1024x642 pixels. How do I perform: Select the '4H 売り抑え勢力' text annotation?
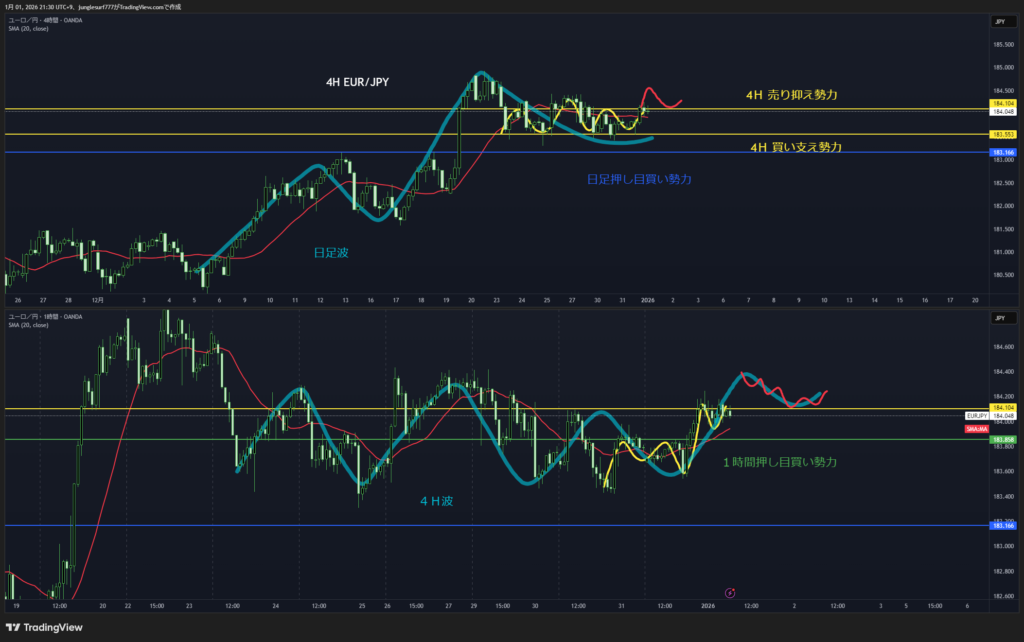pyautogui.click(x=791, y=94)
